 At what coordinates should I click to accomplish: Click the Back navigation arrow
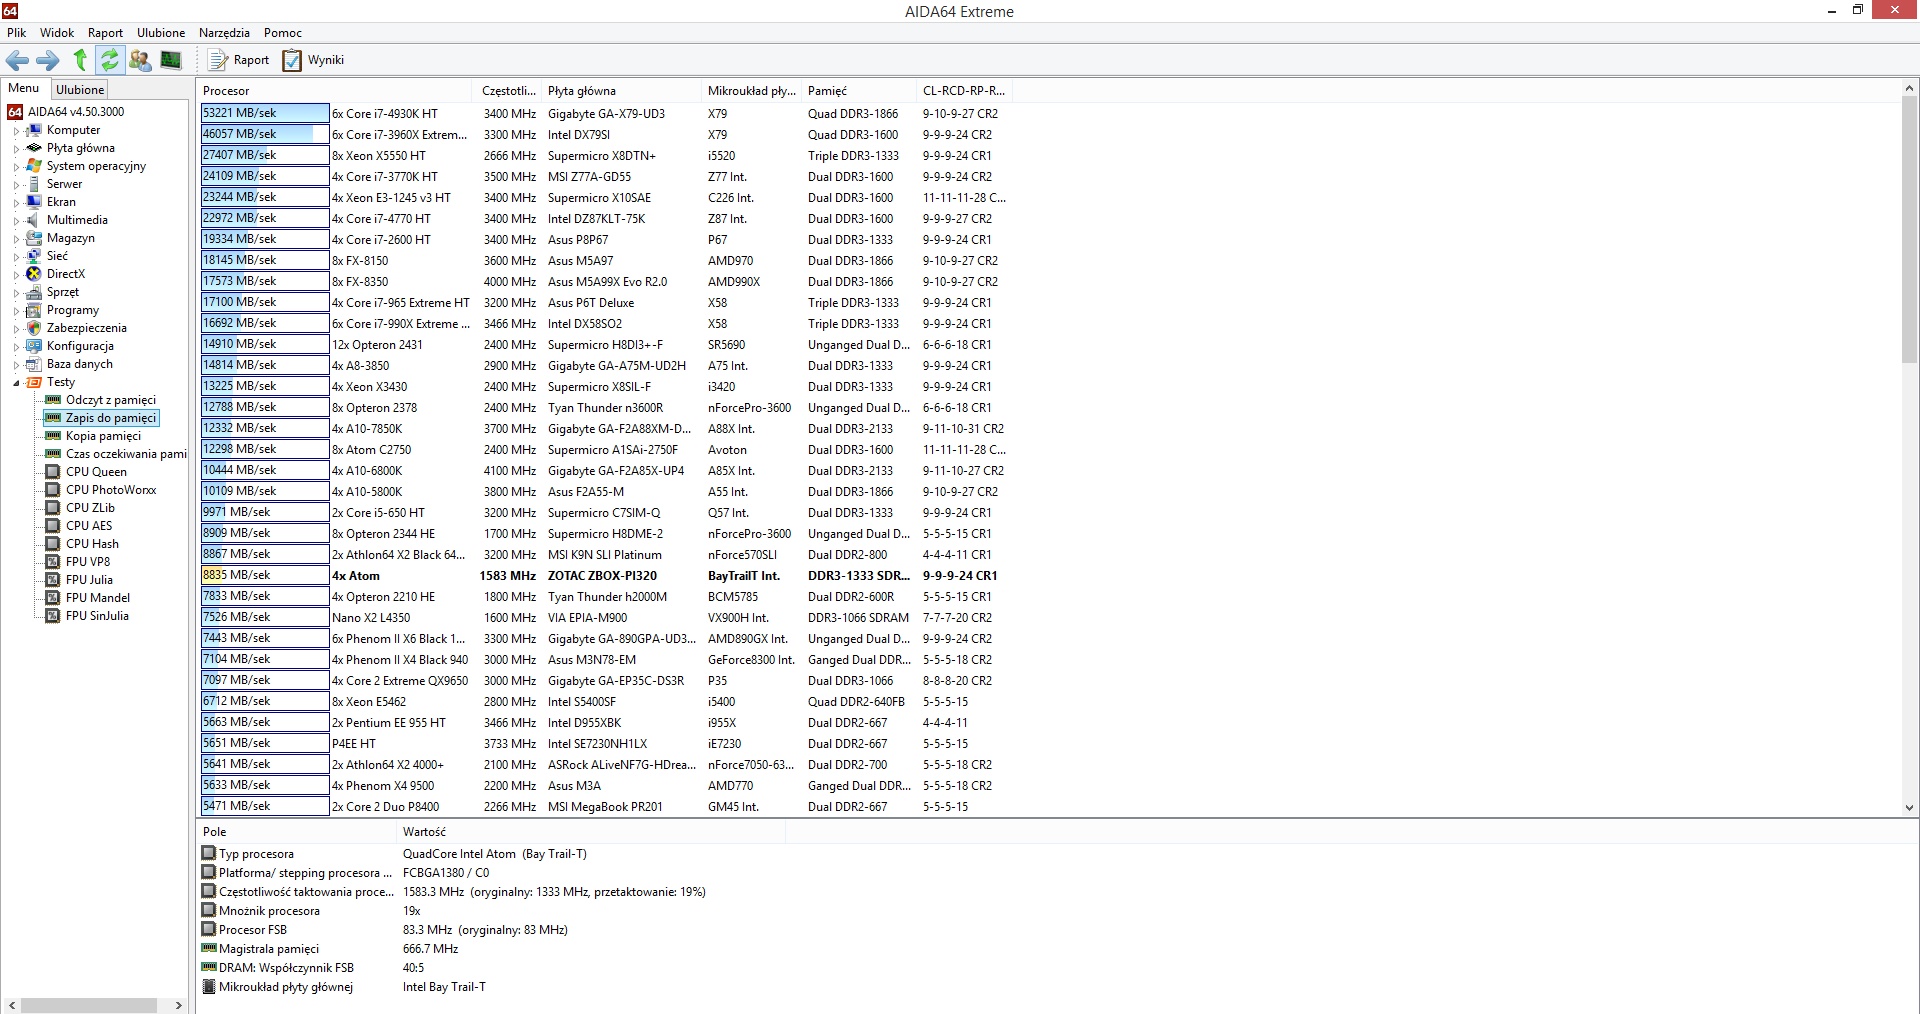click(17, 60)
